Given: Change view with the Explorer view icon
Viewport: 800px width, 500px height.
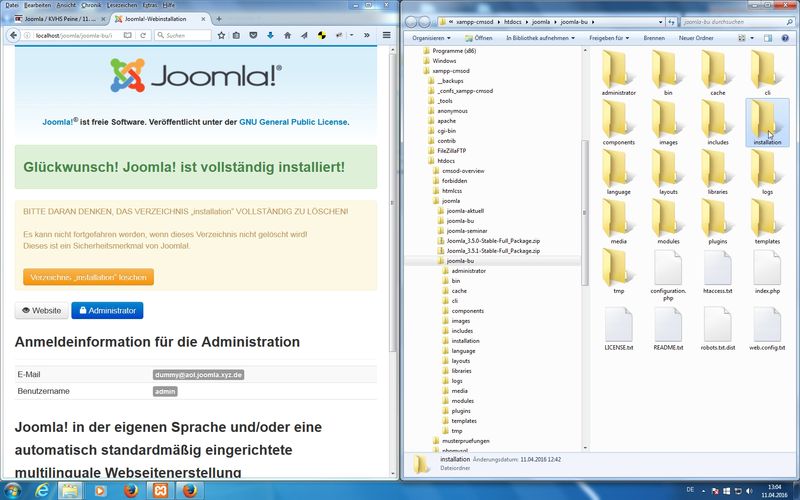Looking at the screenshot, I should (x=742, y=38).
